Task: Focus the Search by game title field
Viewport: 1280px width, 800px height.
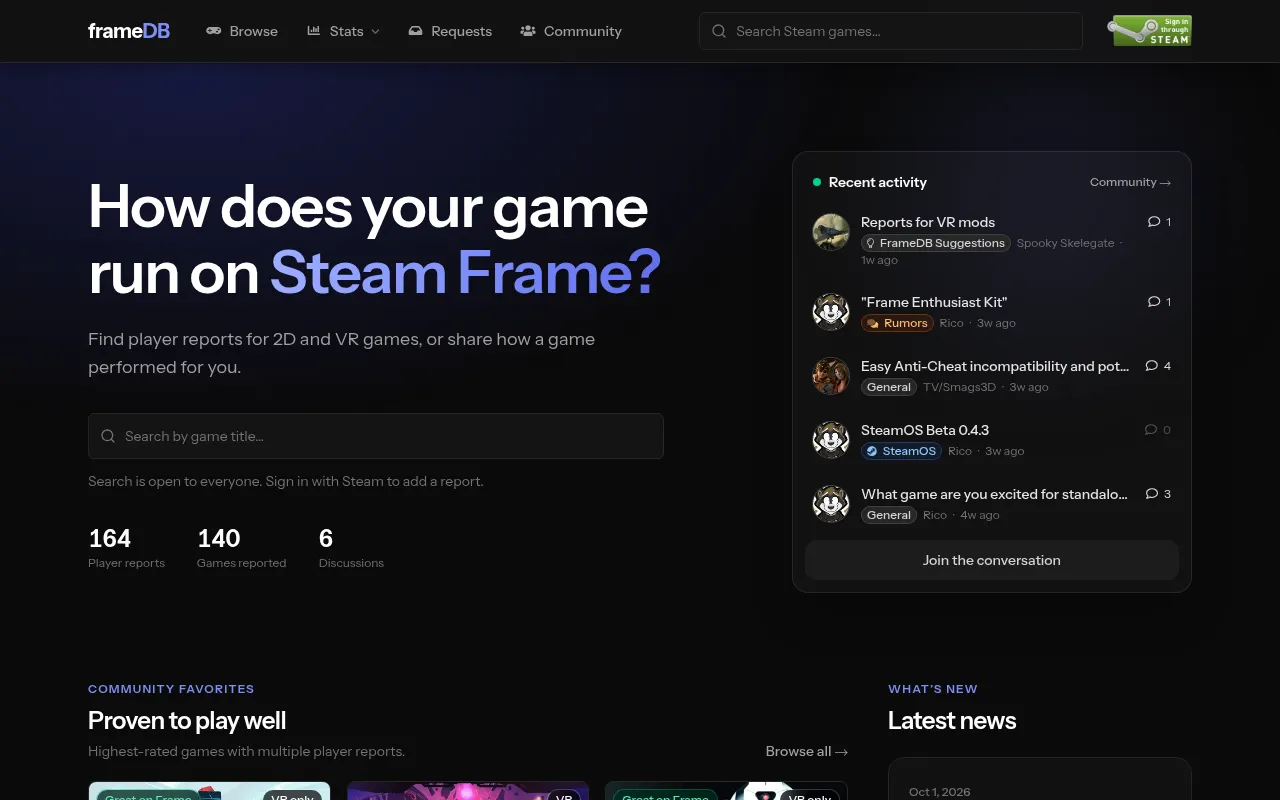Action: (x=376, y=436)
